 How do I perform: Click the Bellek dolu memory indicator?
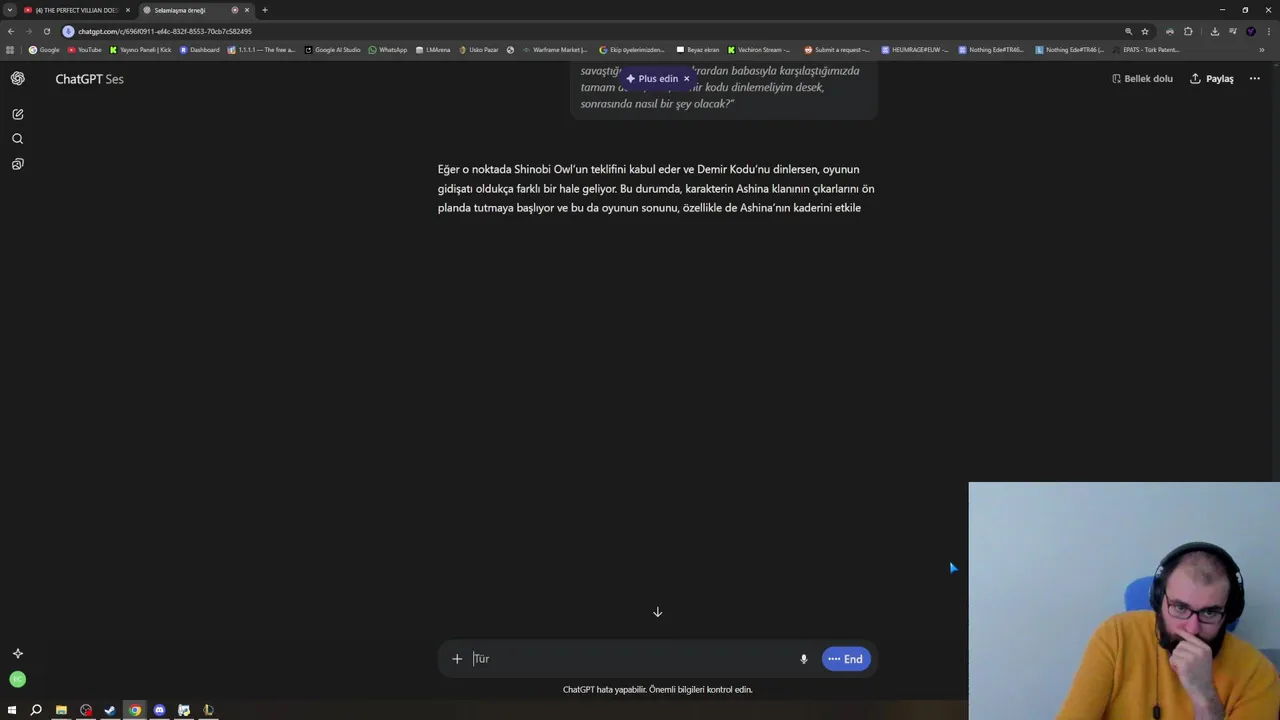click(x=1142, y=79)
